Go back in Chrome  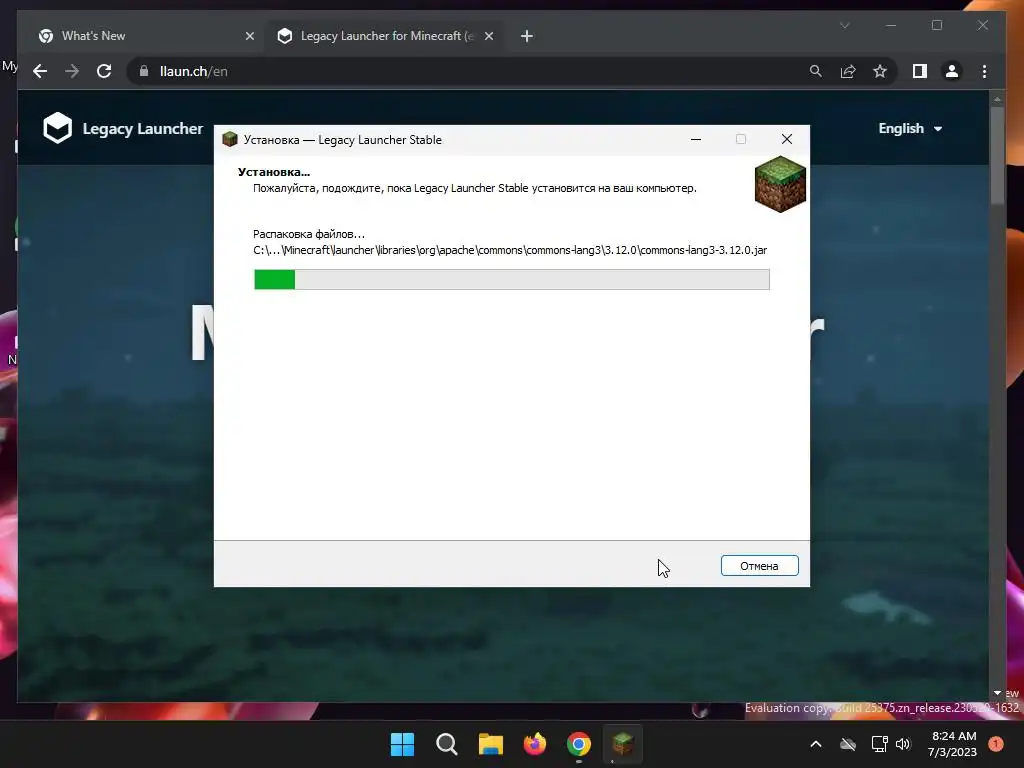40,71
